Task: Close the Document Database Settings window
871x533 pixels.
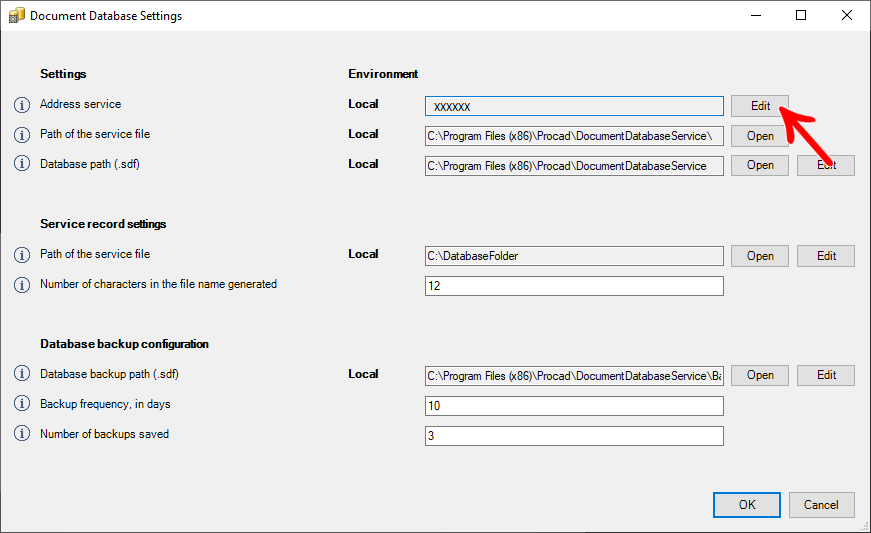Action: pos(847,15)
